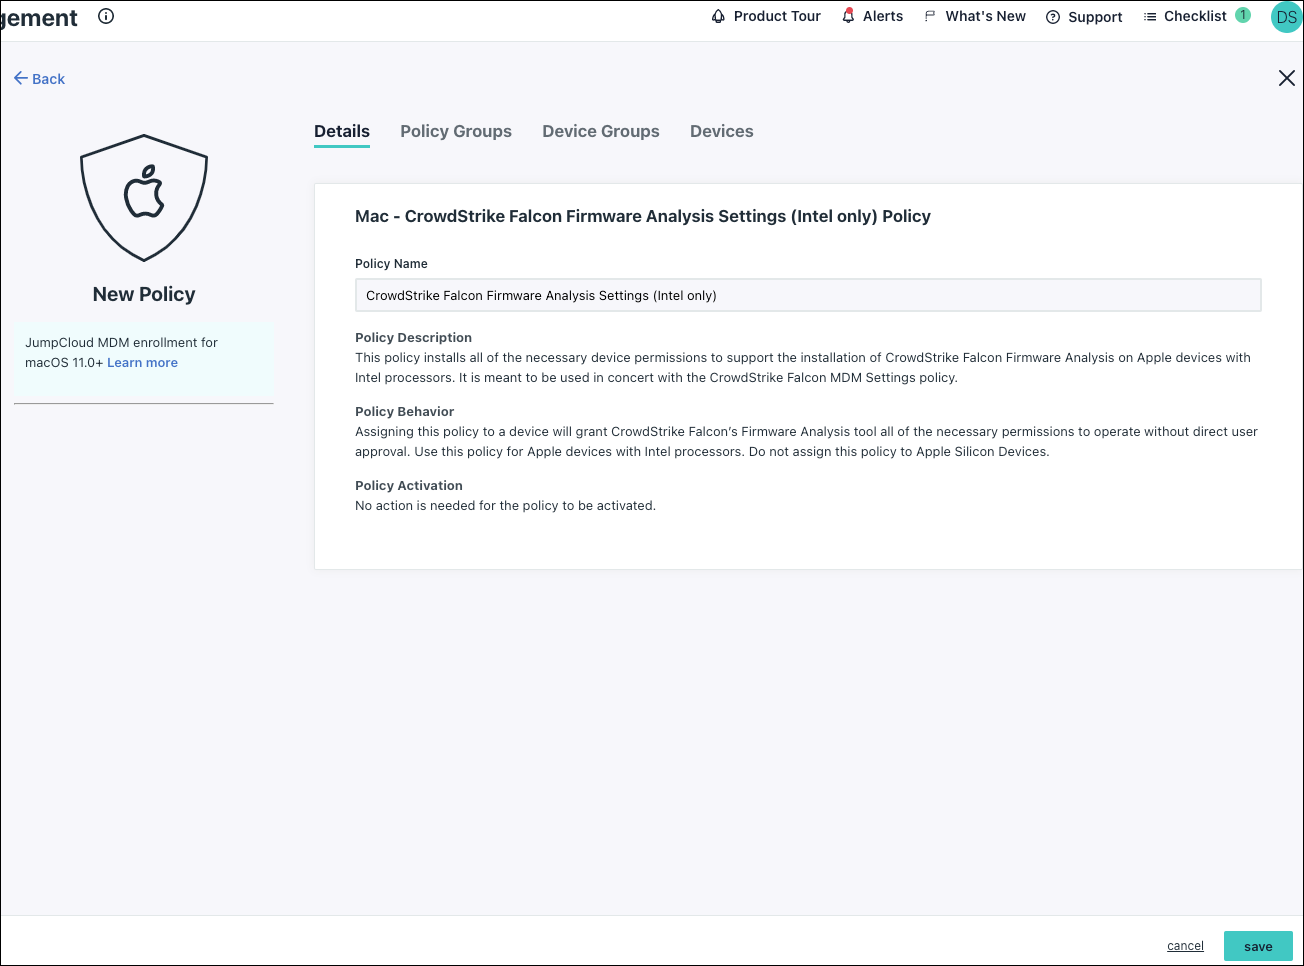View What's New flag icon

[x=931, y=16]
